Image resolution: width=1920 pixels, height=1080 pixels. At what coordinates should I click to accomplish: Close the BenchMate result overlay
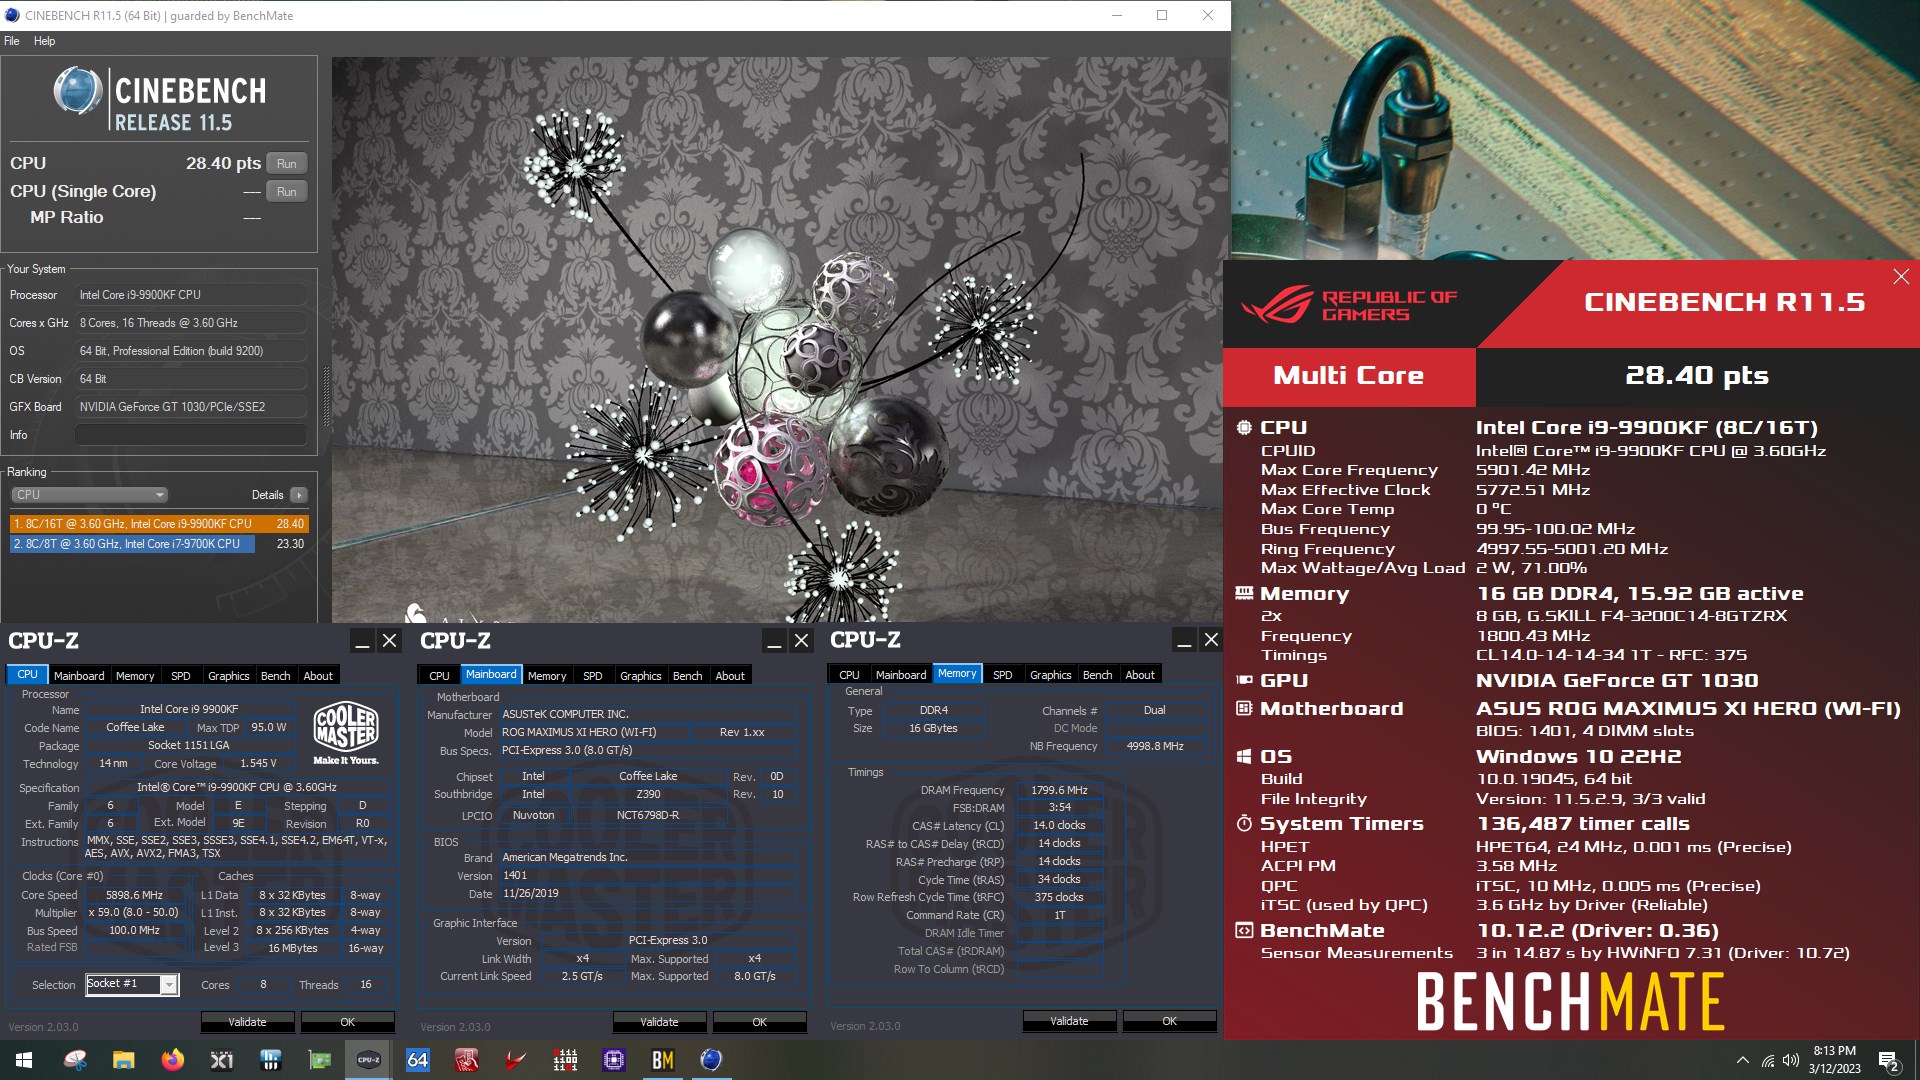(1901, 277)
